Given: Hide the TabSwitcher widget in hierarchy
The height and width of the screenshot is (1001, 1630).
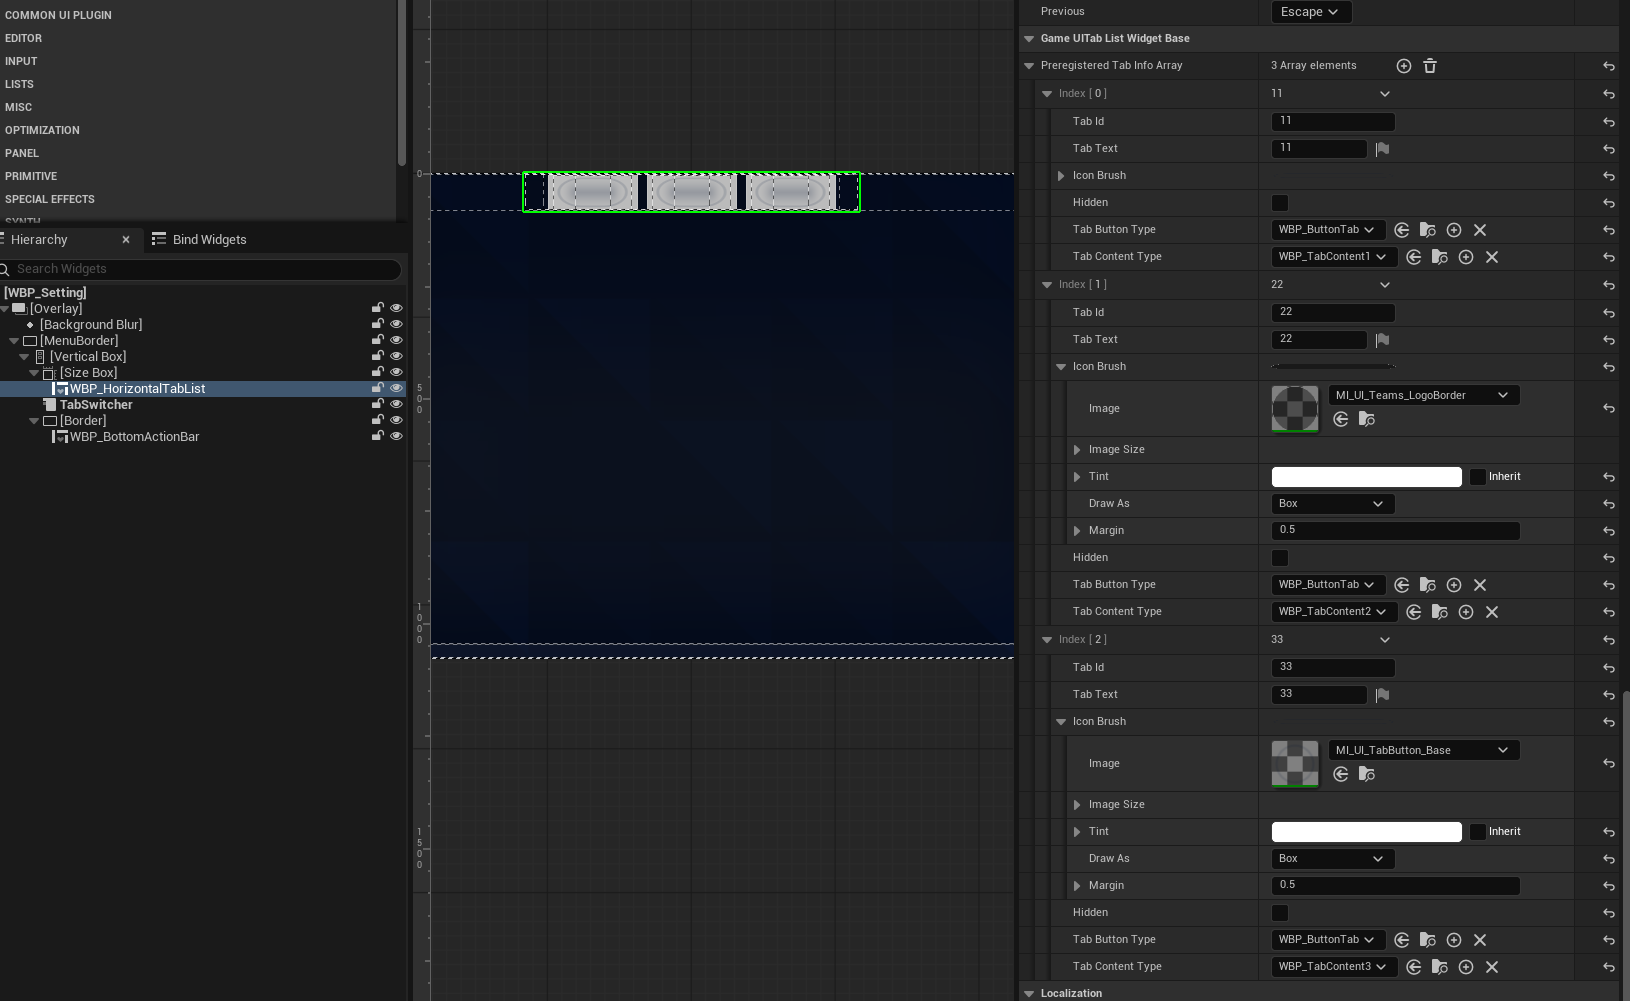Looking at the screenshot, I should tap(396, 404).
